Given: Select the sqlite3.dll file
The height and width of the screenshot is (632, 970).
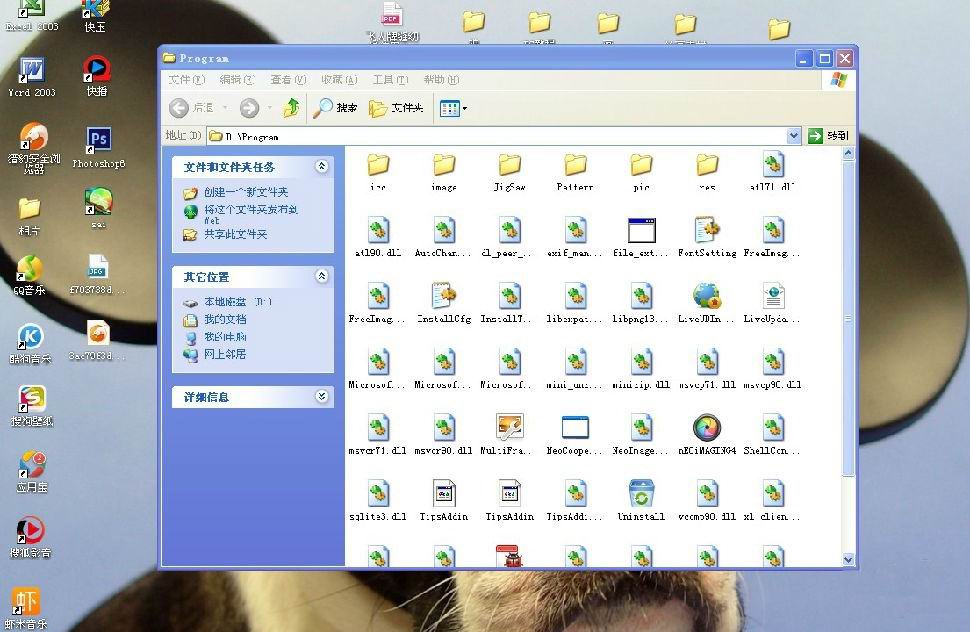Looking at the screenshot, I should click(378, 494).
